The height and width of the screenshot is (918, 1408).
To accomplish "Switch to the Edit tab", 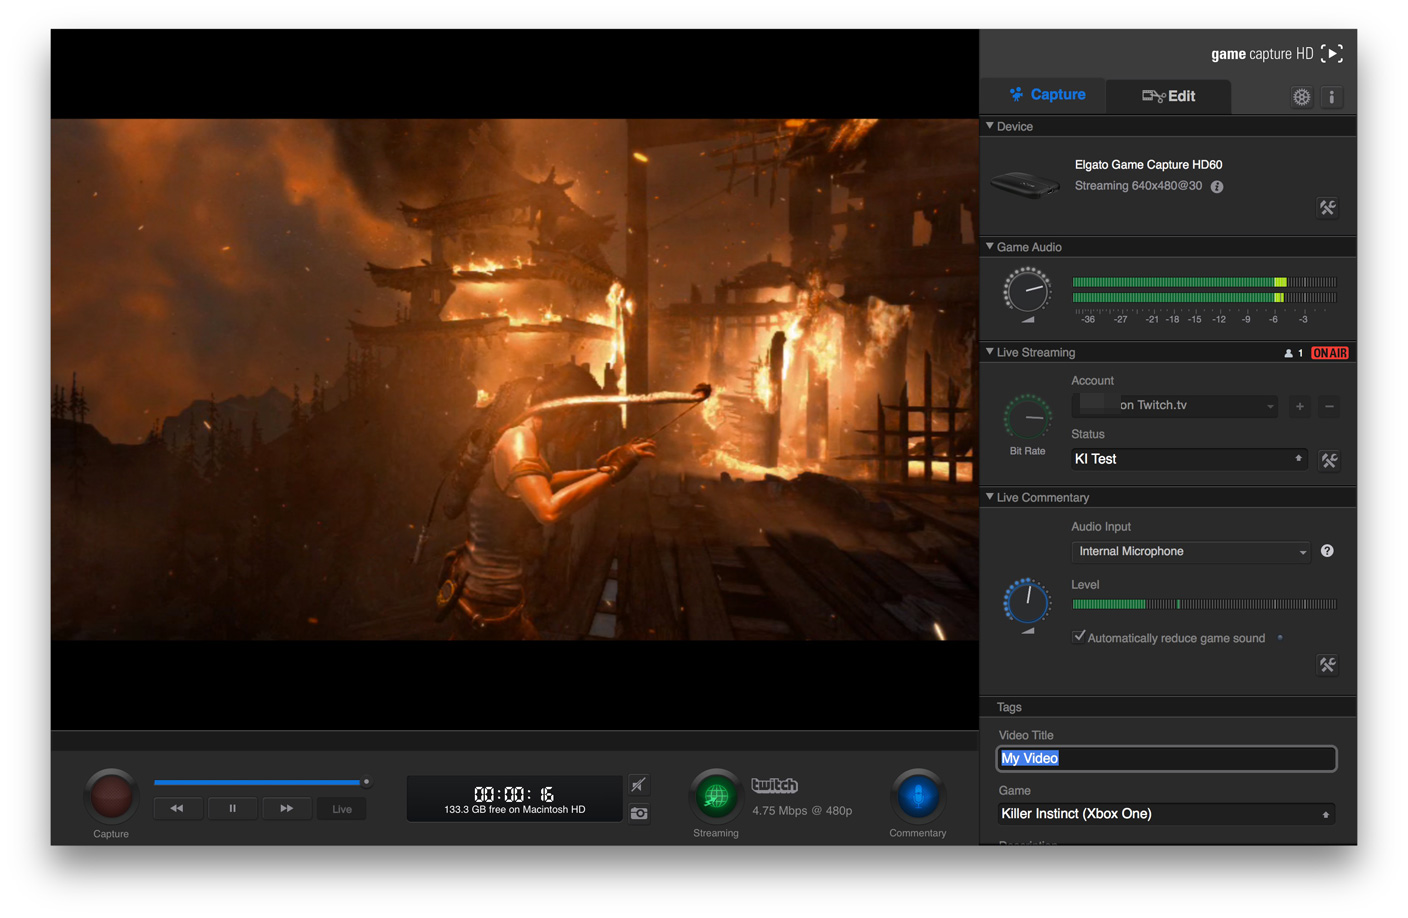I will click(x=1169, y=96).
